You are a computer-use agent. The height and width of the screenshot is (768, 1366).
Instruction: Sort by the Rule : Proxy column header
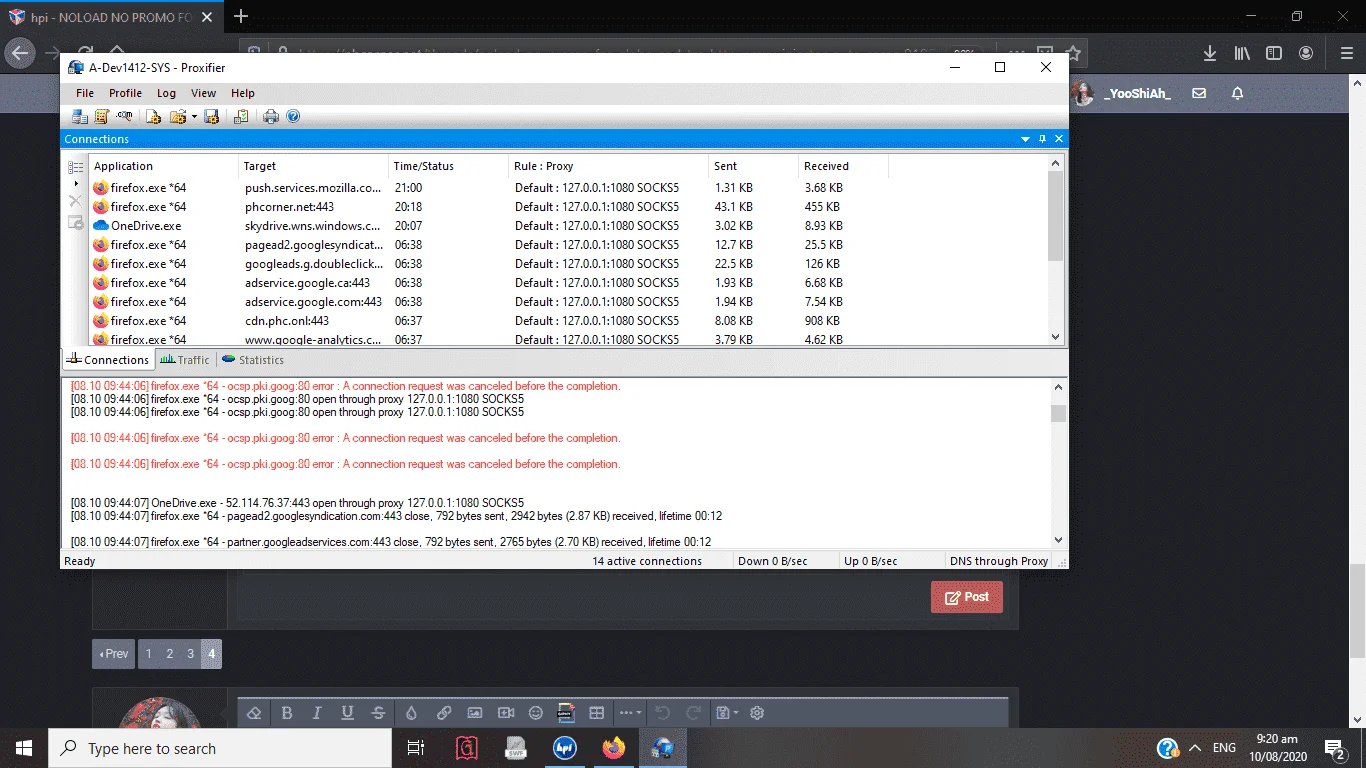(609, 166)
